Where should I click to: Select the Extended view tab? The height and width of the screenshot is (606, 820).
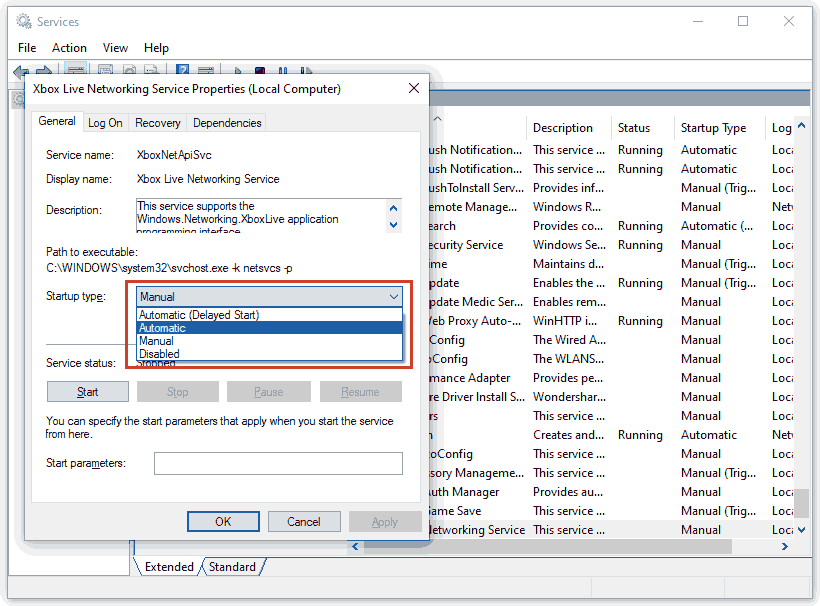click(169, 567)
